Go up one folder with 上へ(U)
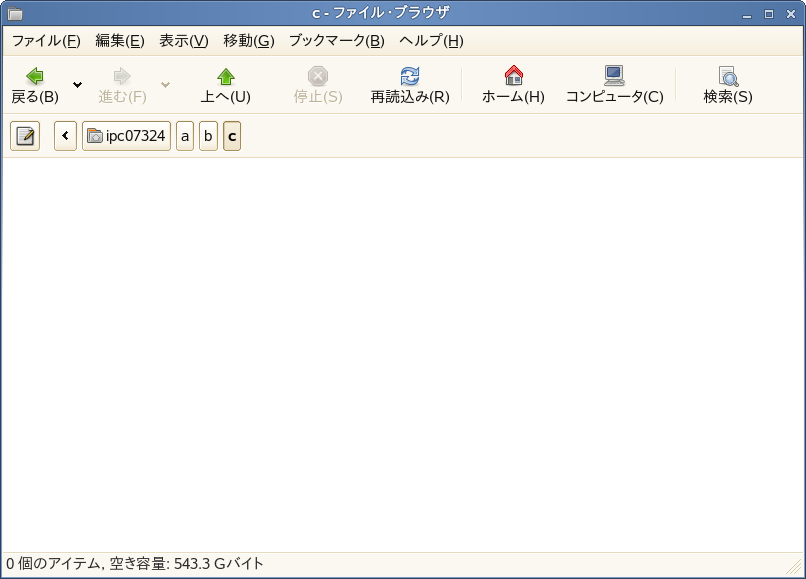Viewport: 806px width, 579px height. coord(225,85)
